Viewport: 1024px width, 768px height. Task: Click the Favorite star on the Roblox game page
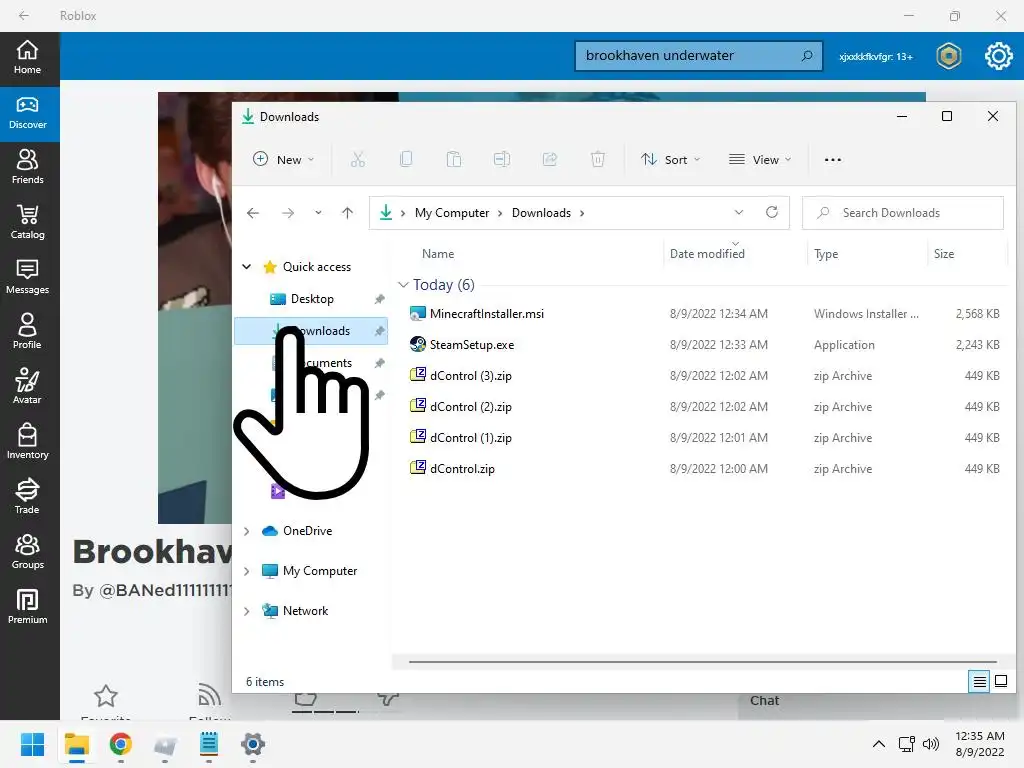[106, 696]
